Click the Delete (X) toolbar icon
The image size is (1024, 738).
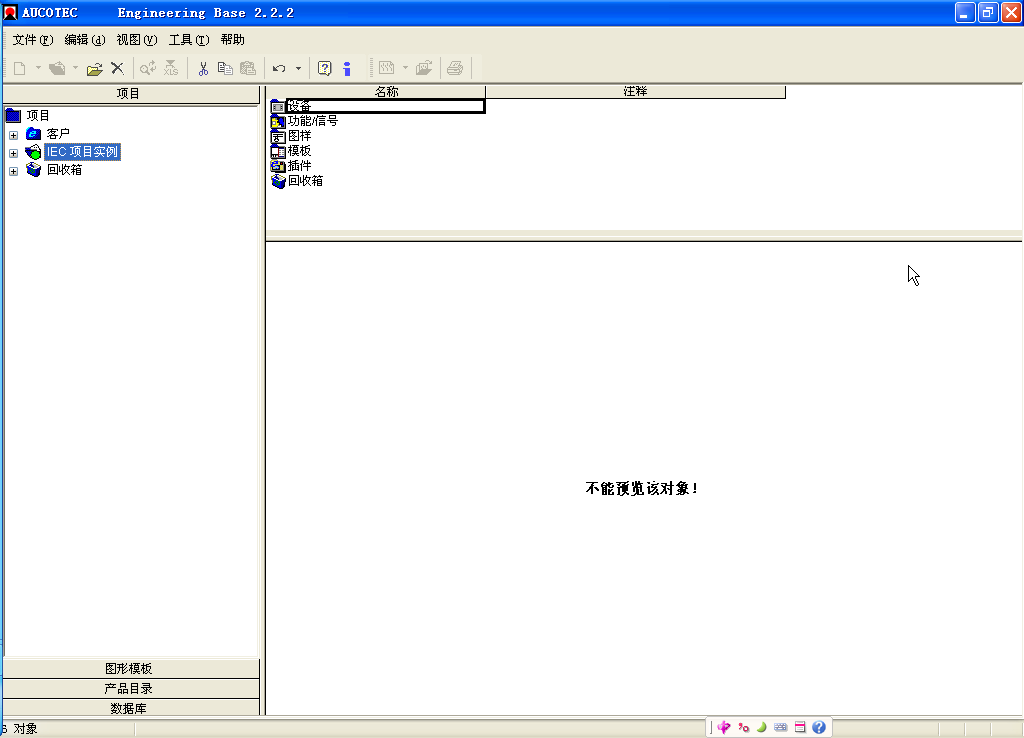(118, 68)
